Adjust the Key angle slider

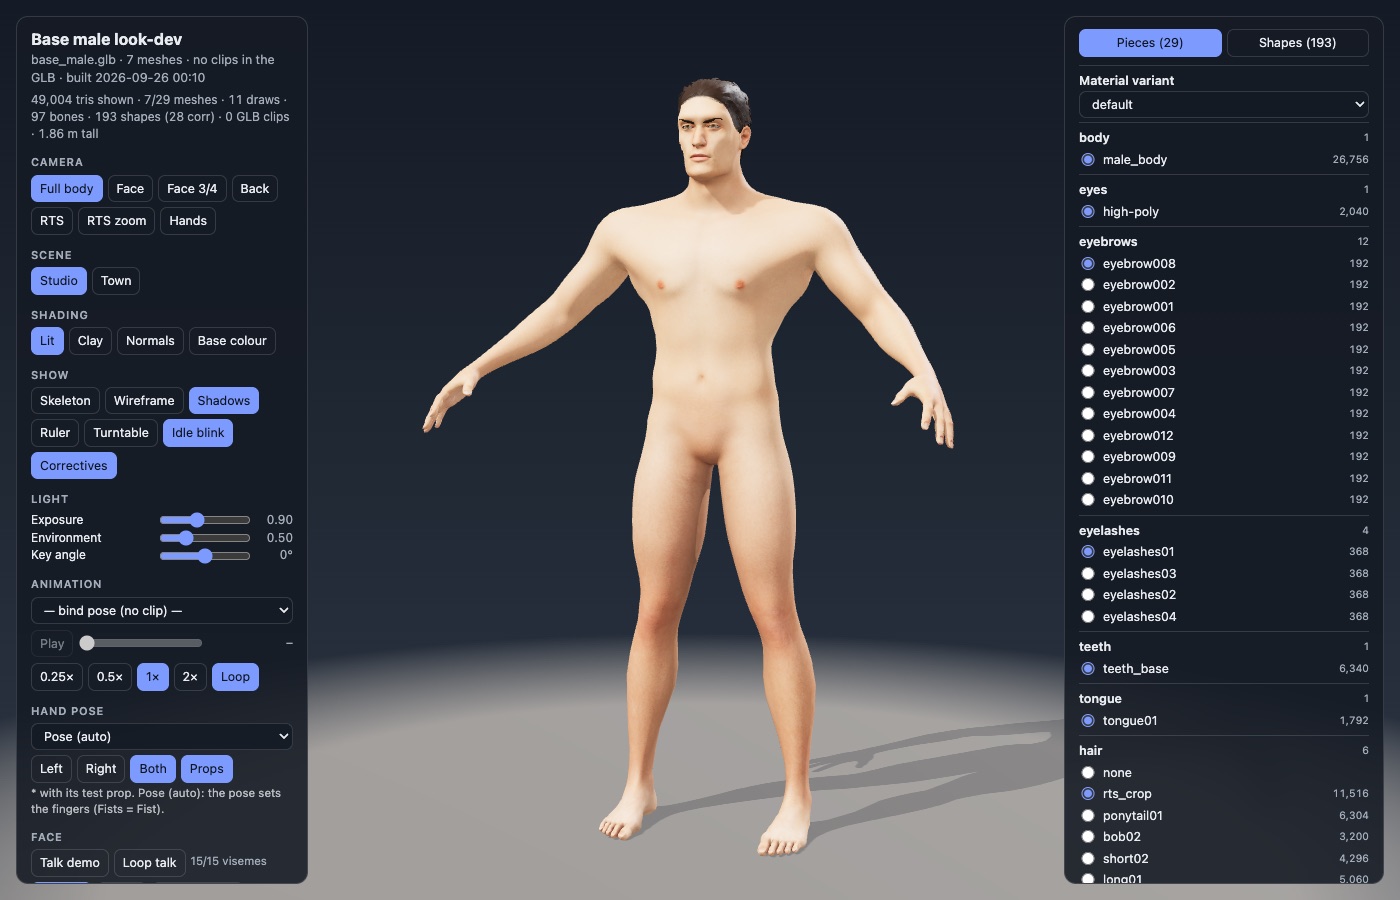(205, 556)
